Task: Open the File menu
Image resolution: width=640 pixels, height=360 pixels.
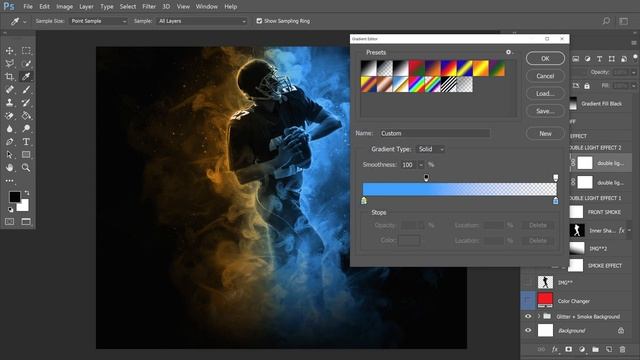Action: pyautogui.click(x=28, y=7)
